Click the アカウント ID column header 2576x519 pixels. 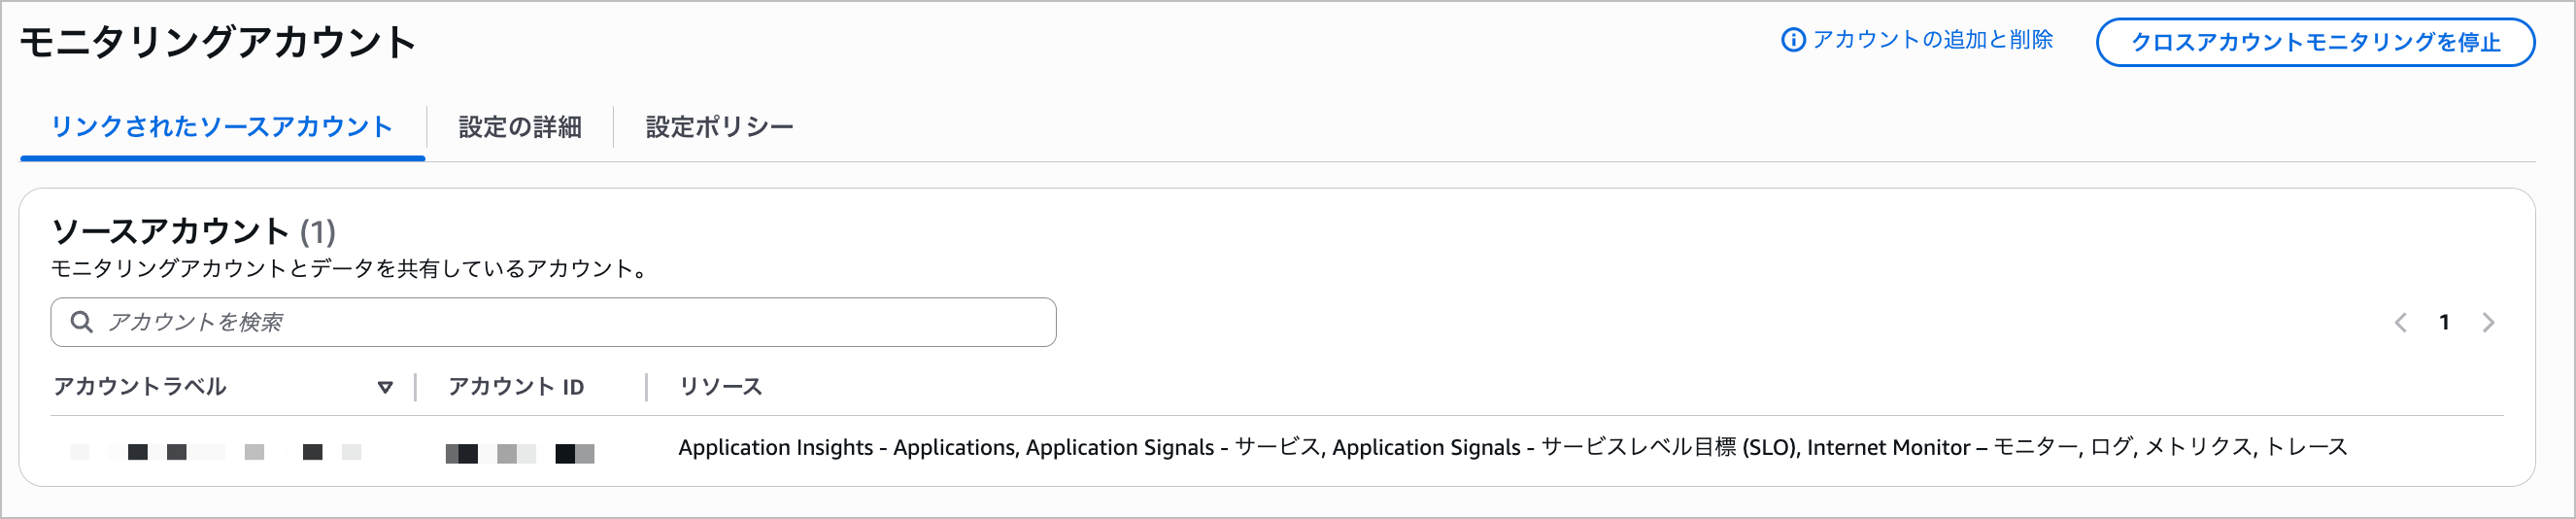click(516, 387)
